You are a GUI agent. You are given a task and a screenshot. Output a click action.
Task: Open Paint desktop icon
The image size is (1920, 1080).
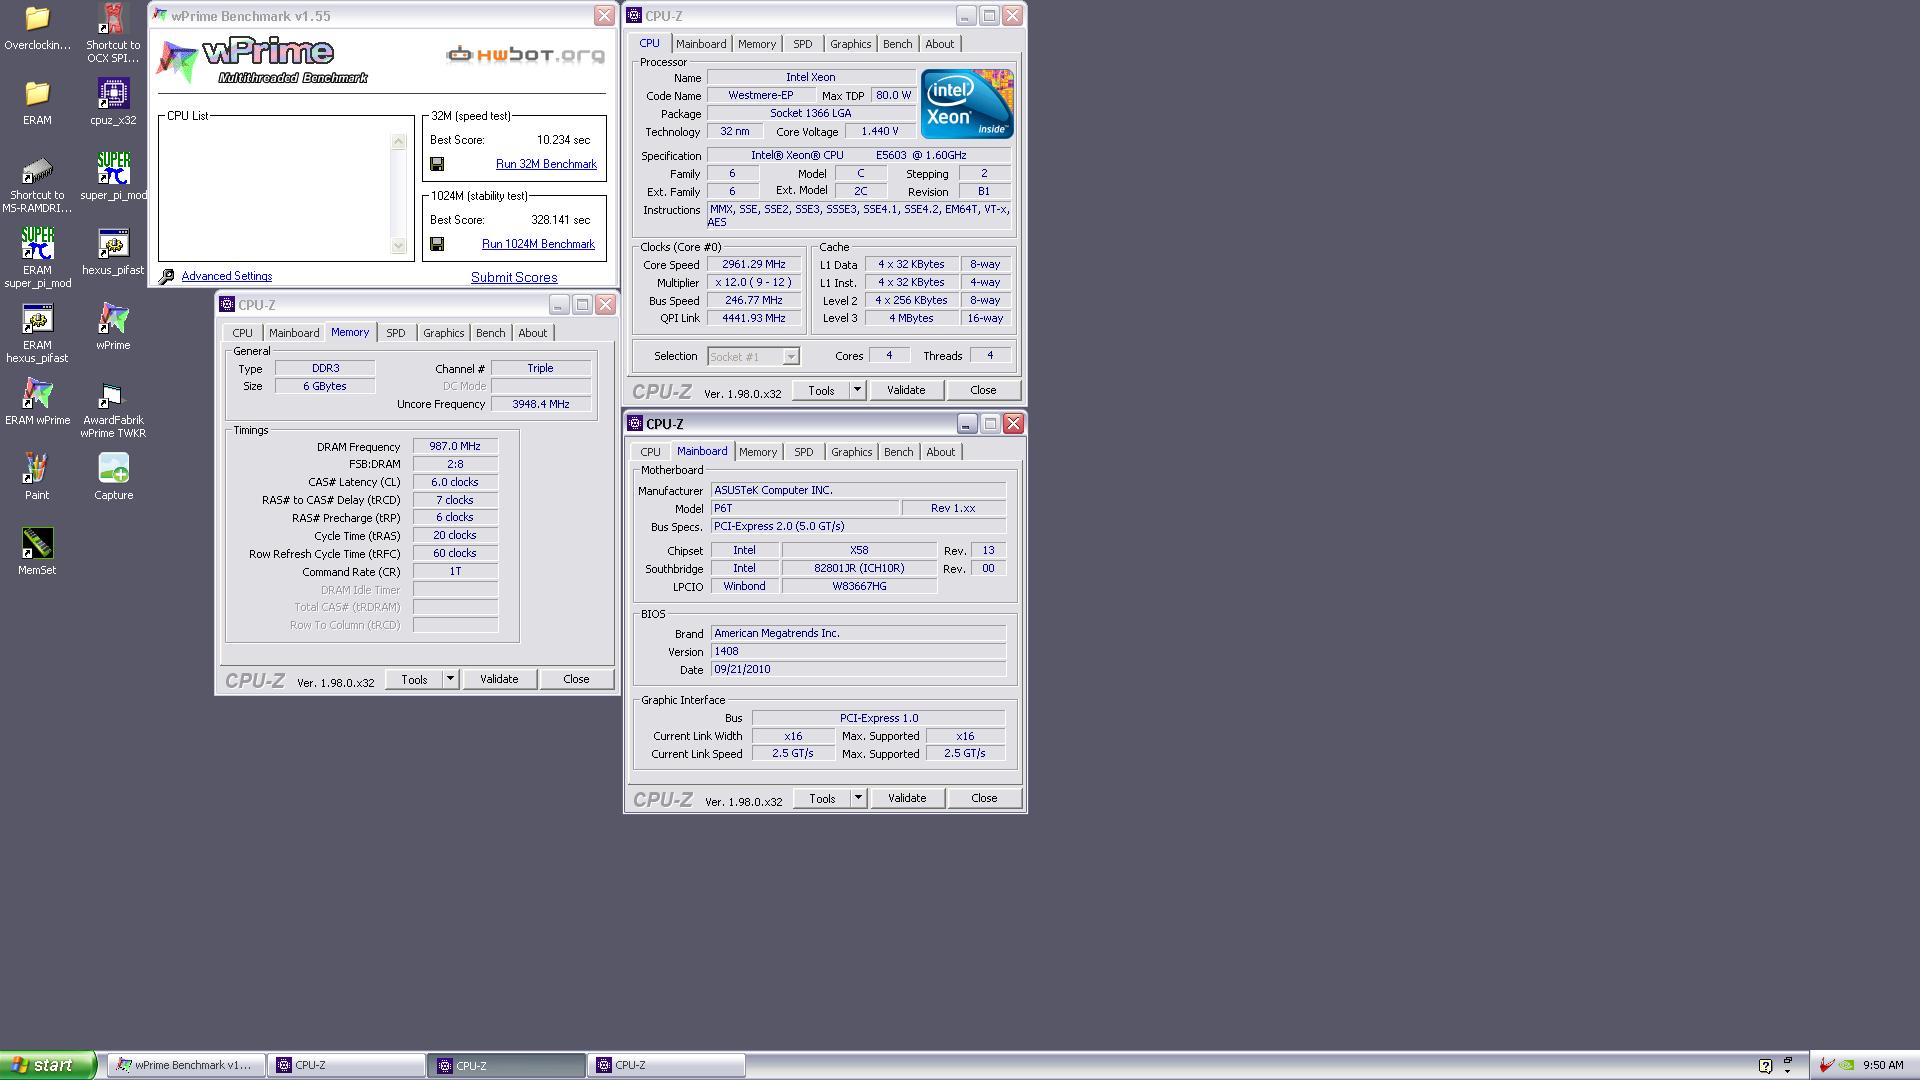(x=37, y=477)
